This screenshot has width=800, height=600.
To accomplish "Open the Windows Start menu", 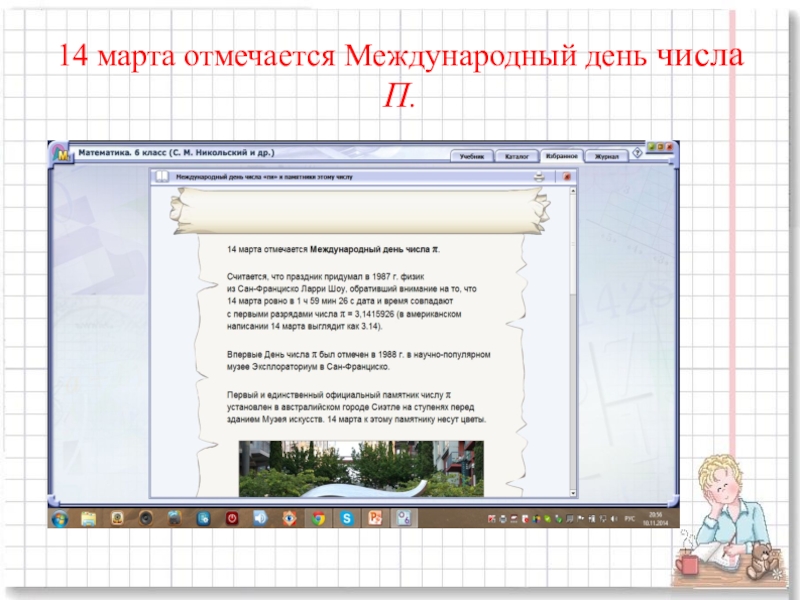I will [x=60, y=518].
